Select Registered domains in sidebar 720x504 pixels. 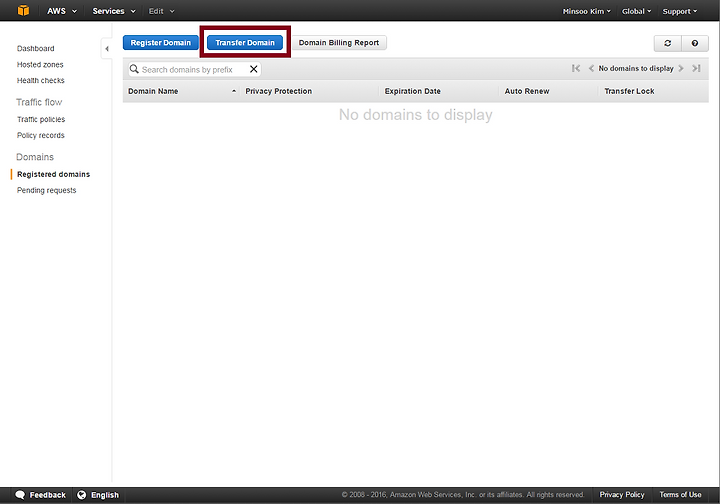(53, 174)
